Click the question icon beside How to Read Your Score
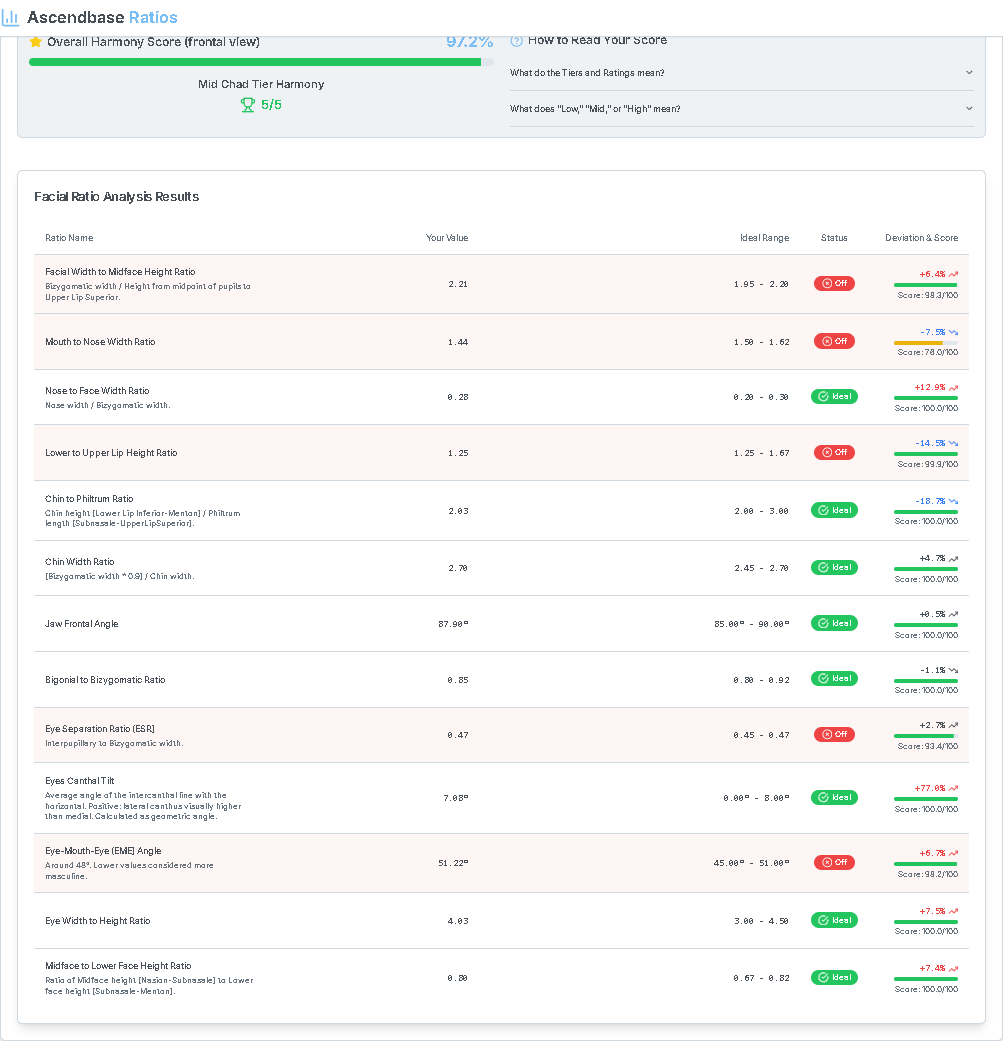 [x=517, y=41]
